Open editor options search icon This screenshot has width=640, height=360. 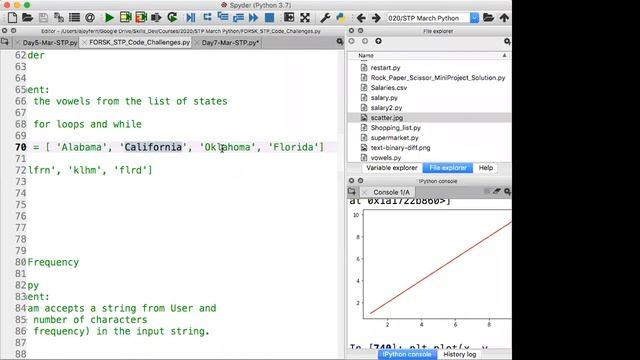340,42
